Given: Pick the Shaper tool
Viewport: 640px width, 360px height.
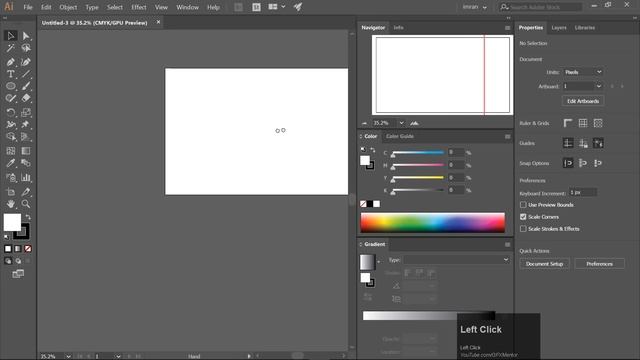Looking at the screenshot, I should tap(11, 98).
